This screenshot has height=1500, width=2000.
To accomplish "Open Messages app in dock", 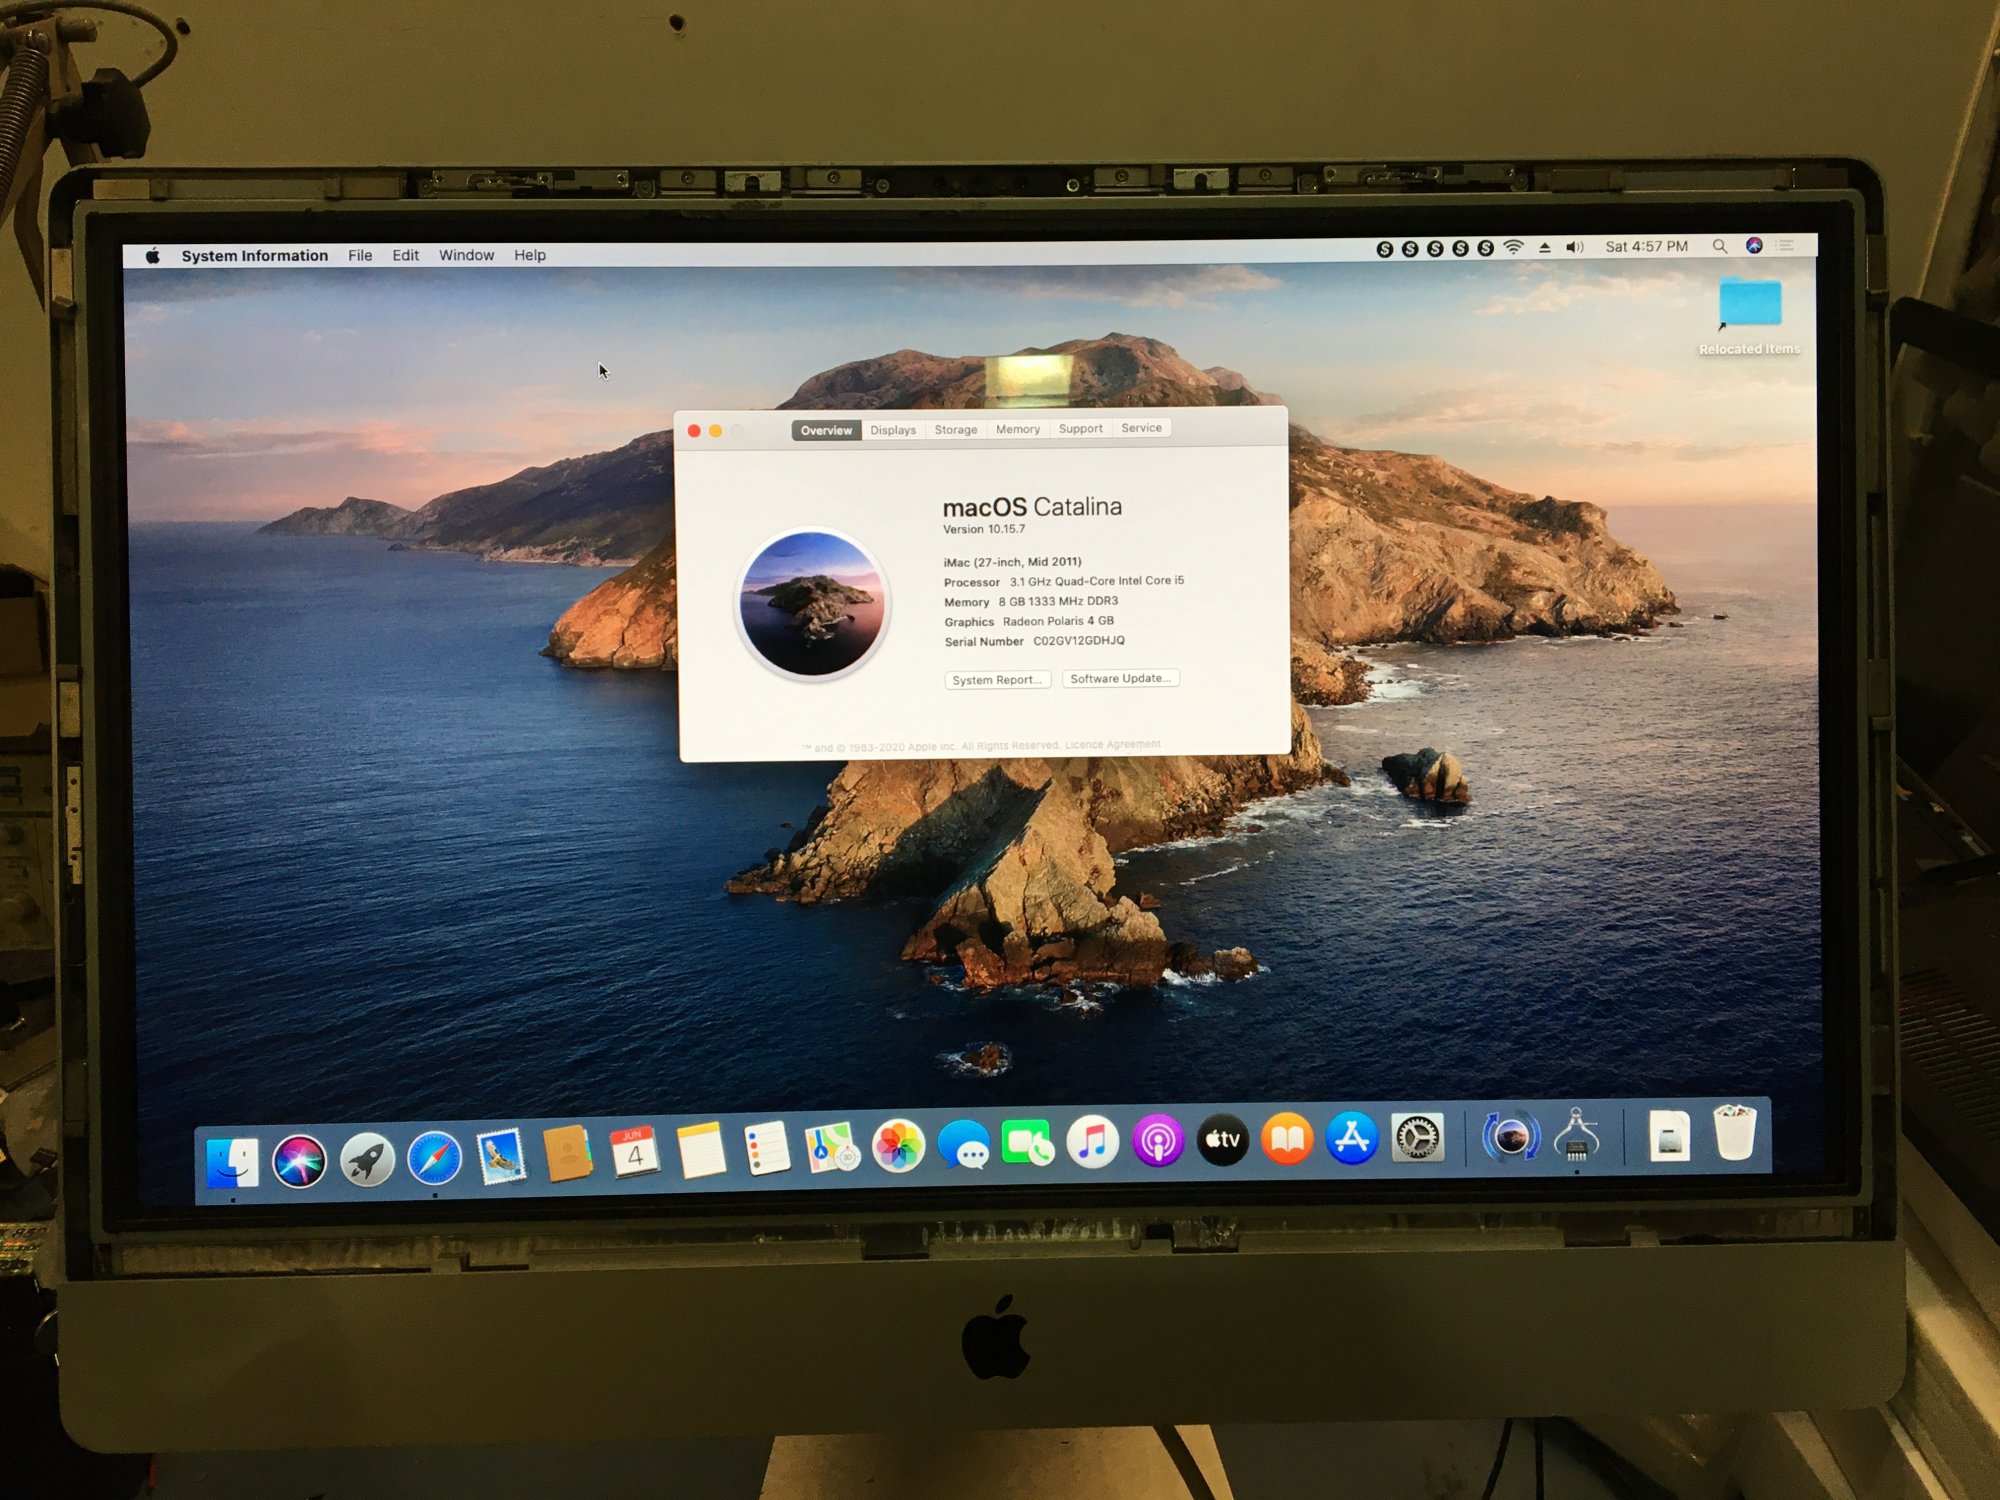I will pyautogui.click(x=964, y=1145).
